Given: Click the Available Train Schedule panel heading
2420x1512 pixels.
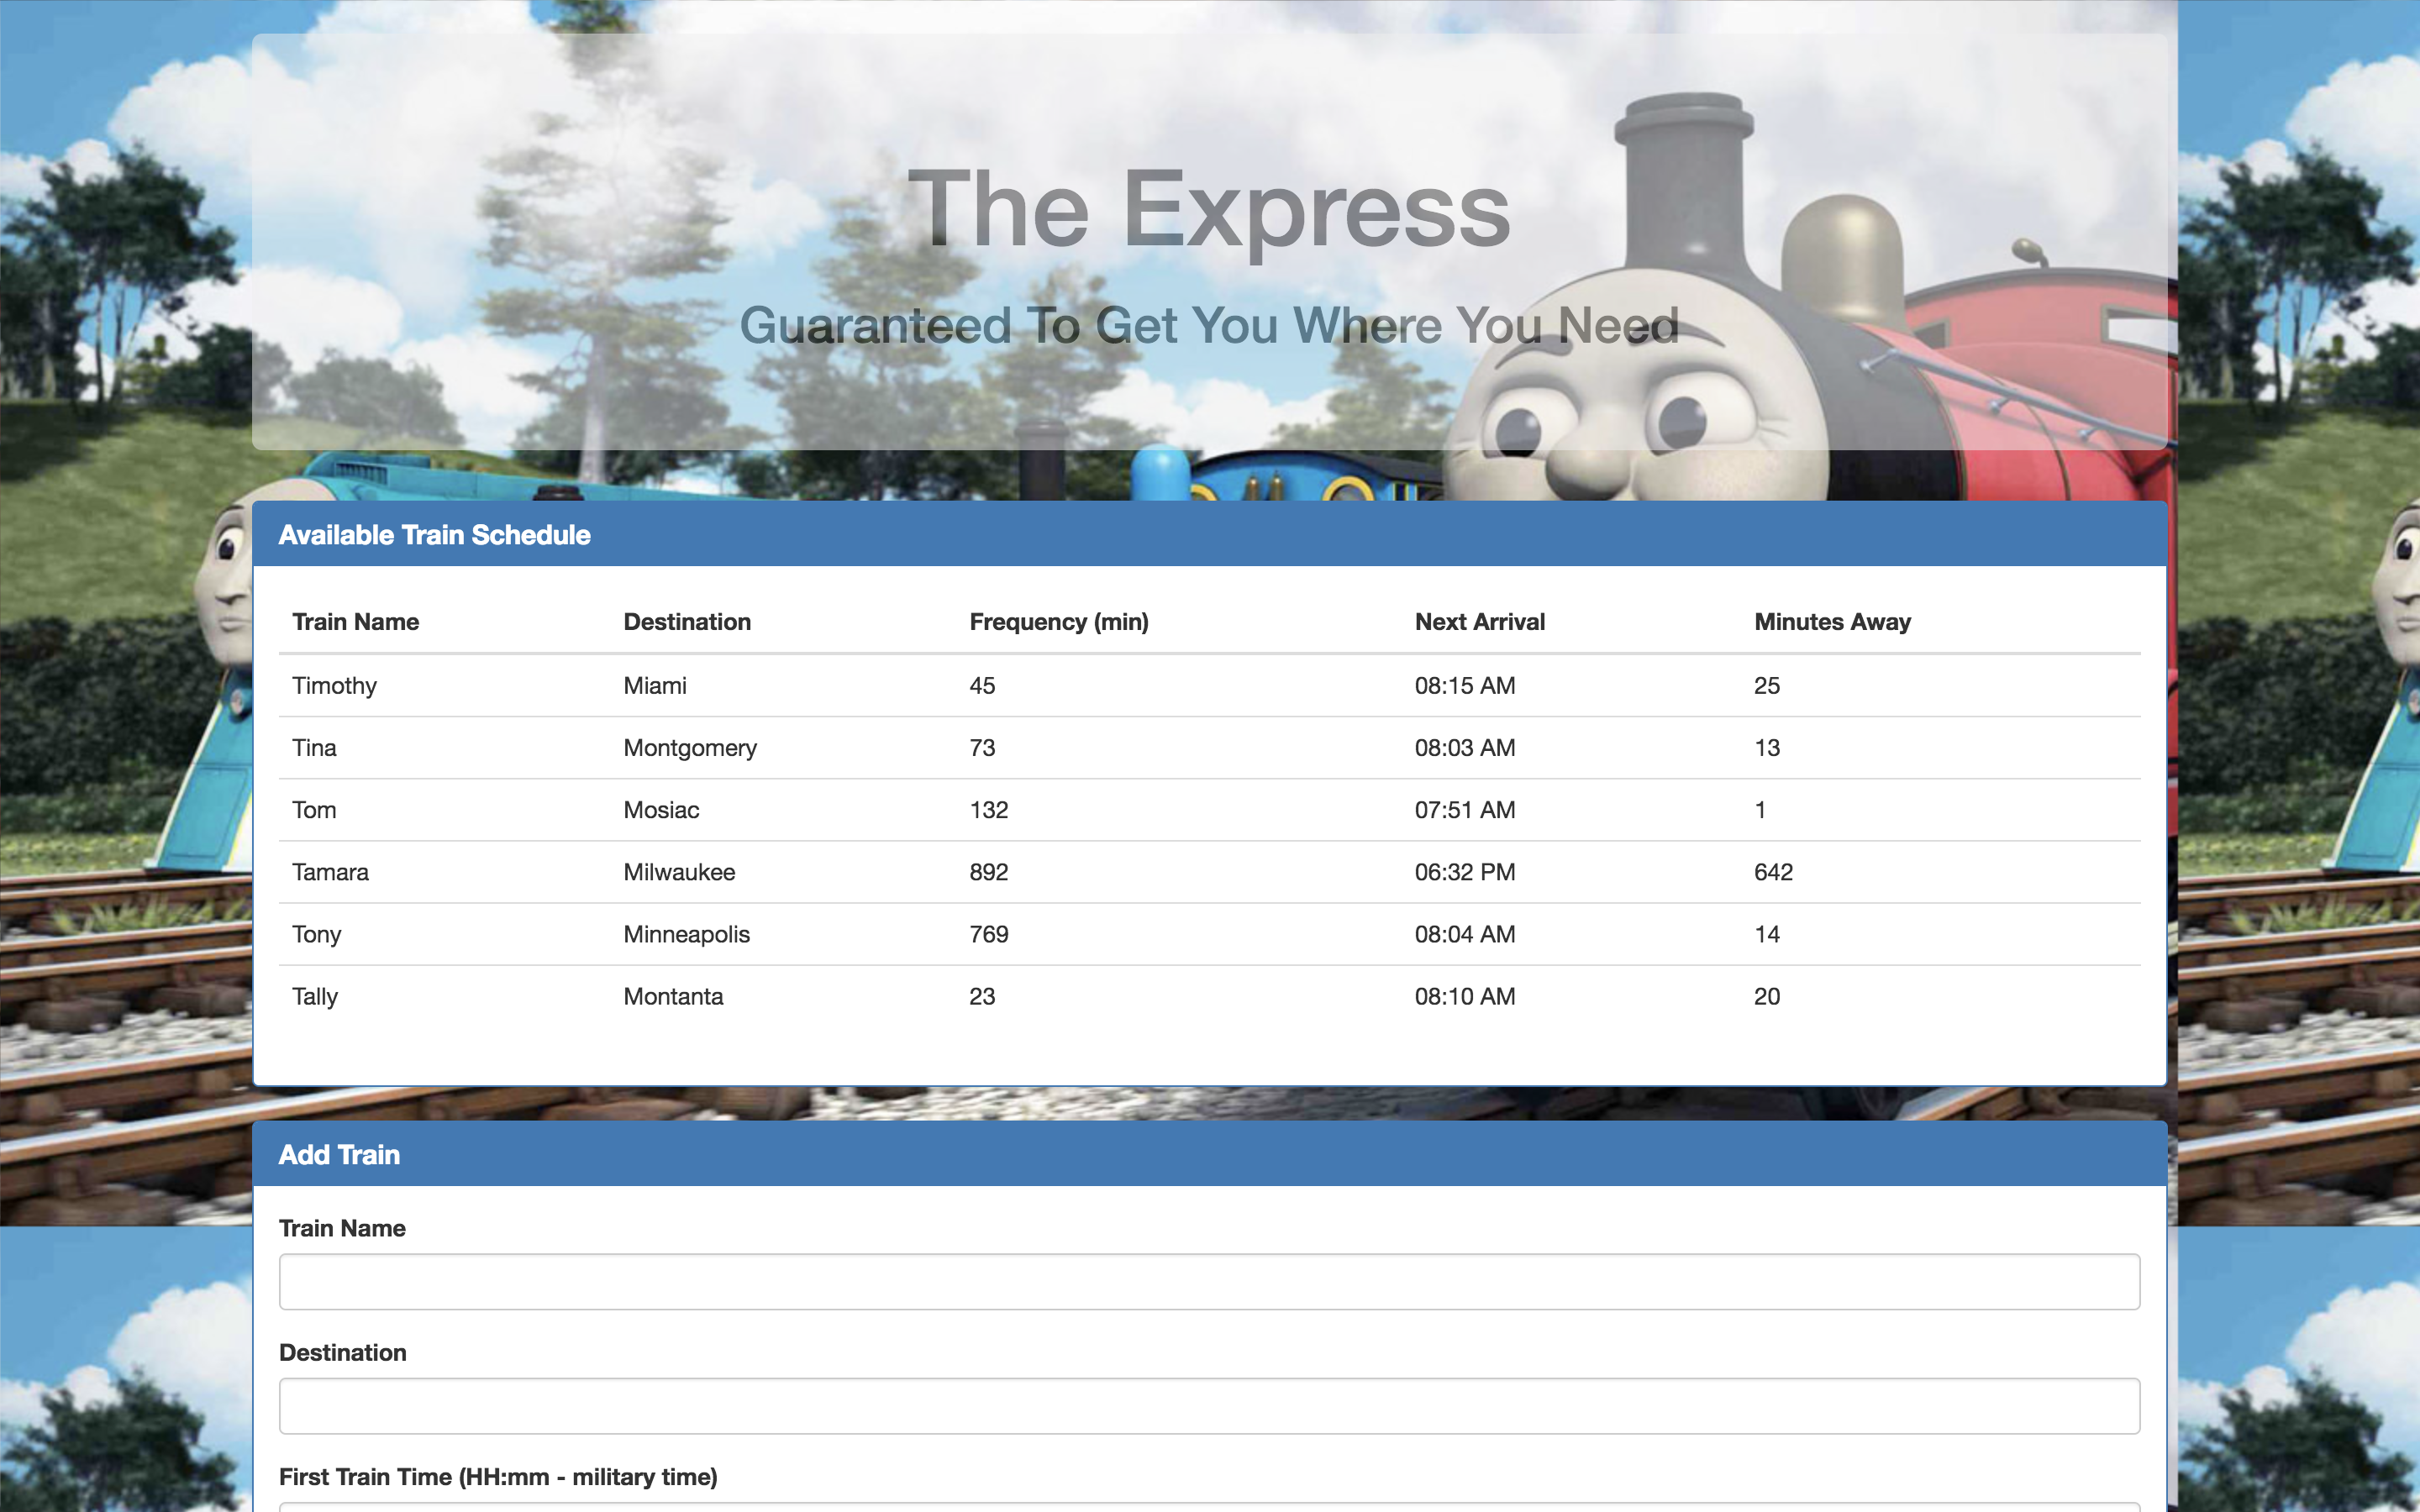Looking at the screenshot, I should [x=434, y=535].
